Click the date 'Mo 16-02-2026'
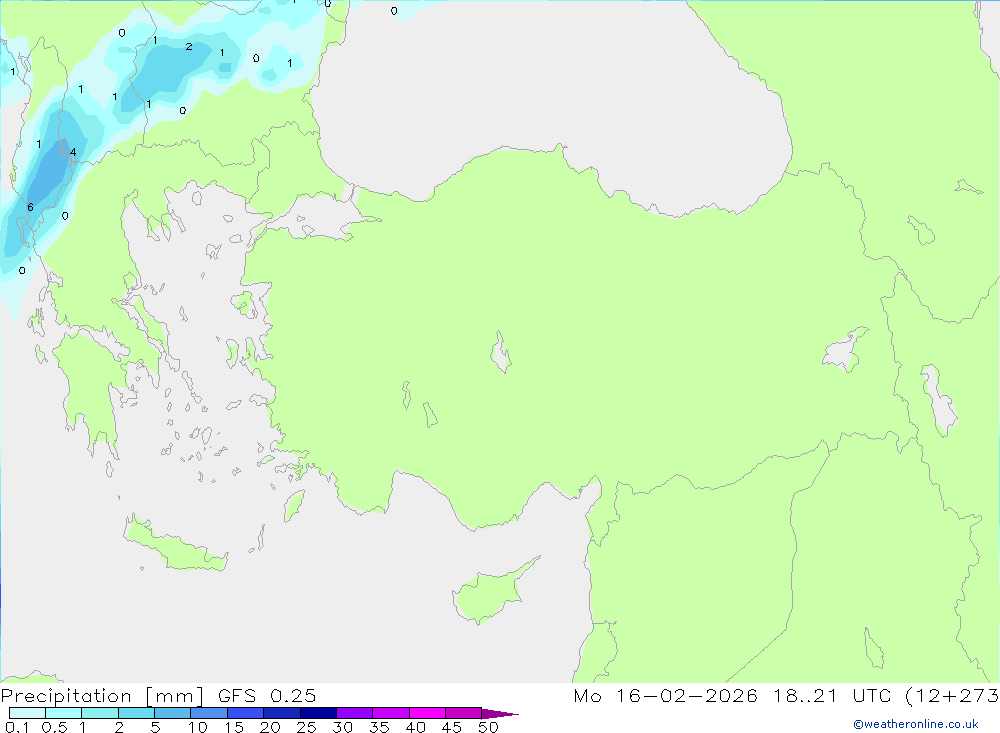The height and width of the screenshot is (733, 1000). pos(666,696)
